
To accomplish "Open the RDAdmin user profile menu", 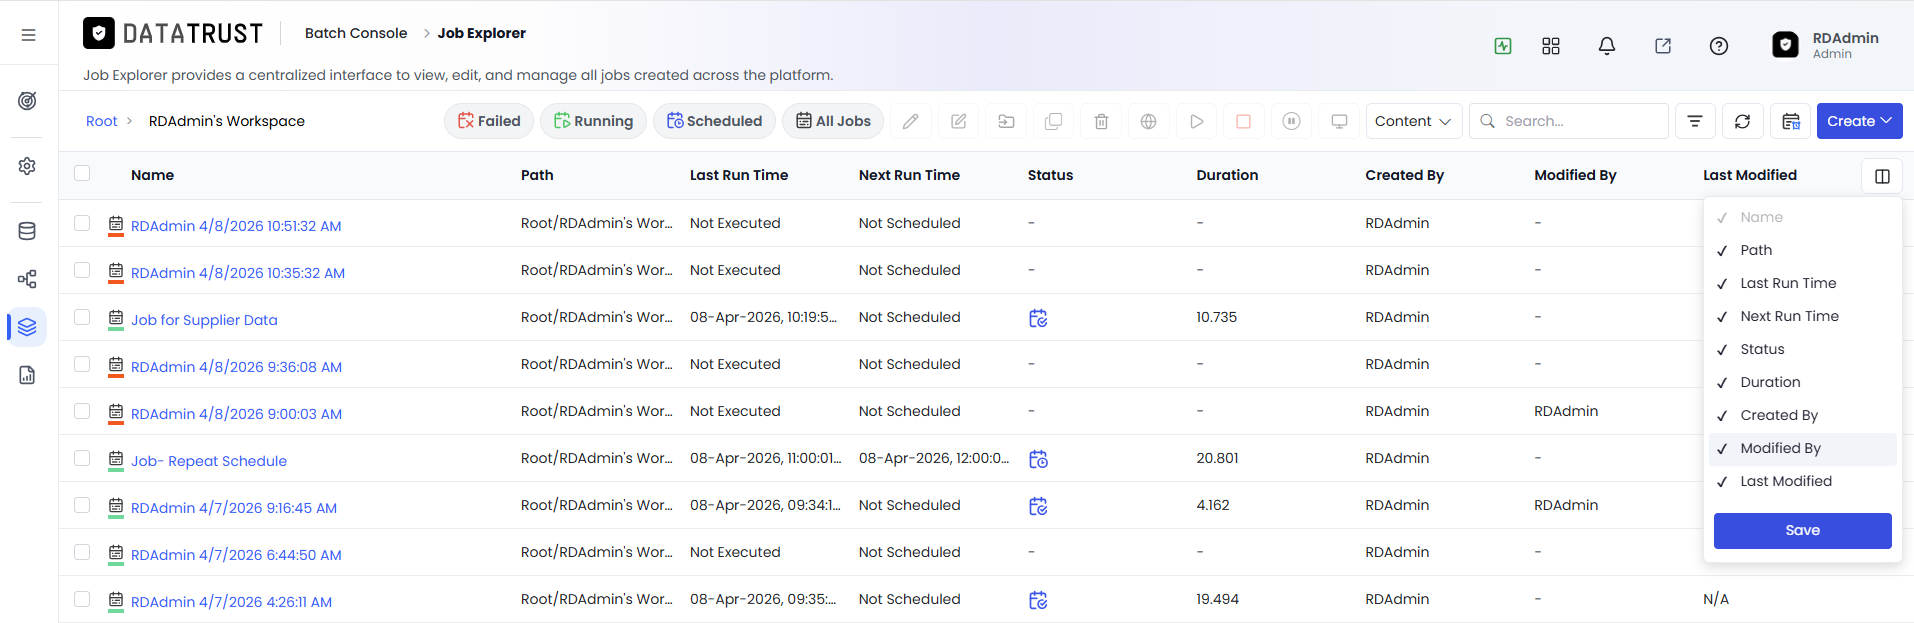I will (x=1826, y=45).
